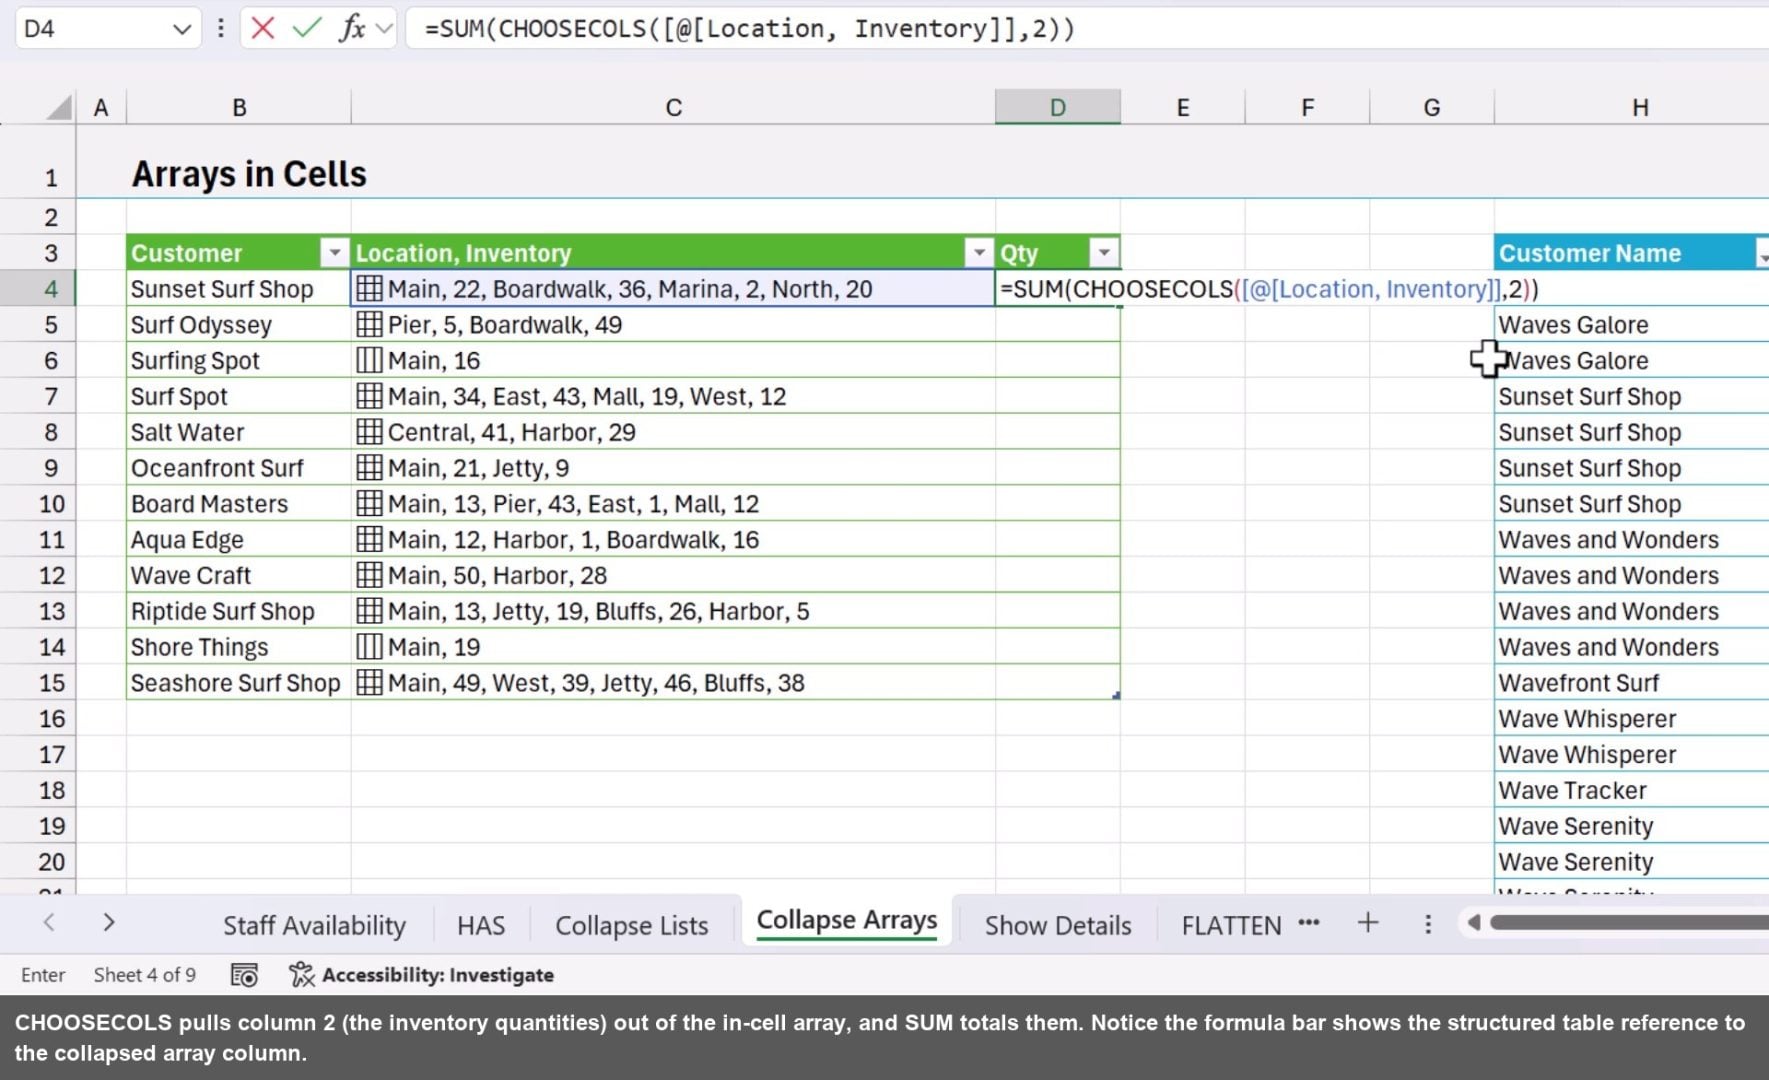Select cell with Main, 50, Harbor, 28
Image resolution: width=1769 pixels, height=1080 pixels.
(x=673, y=575)
